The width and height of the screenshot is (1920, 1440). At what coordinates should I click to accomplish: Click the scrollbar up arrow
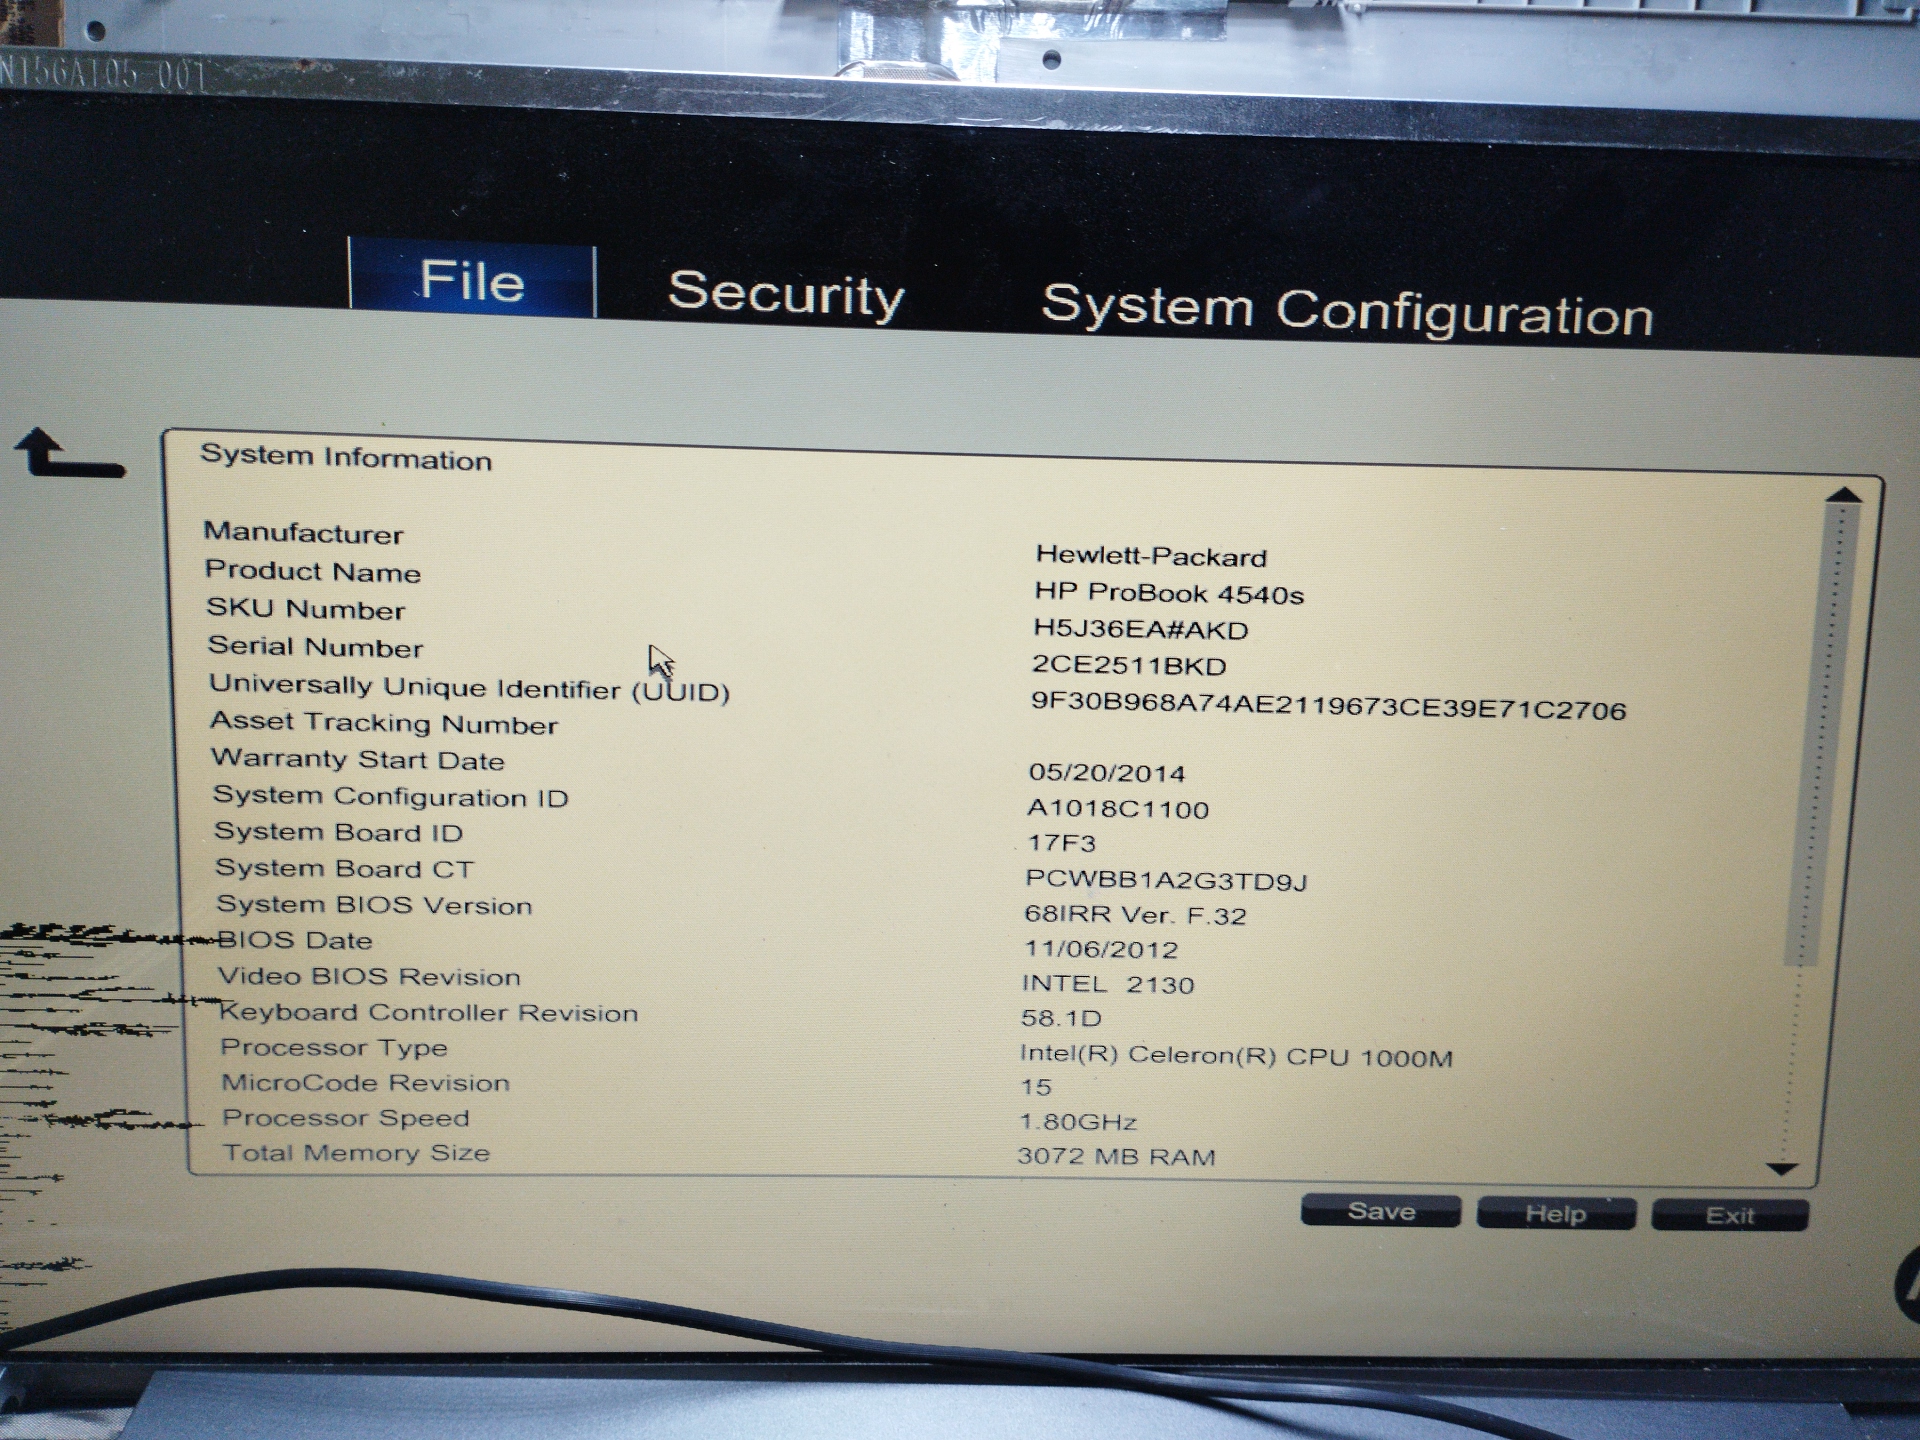point(1843,495)
